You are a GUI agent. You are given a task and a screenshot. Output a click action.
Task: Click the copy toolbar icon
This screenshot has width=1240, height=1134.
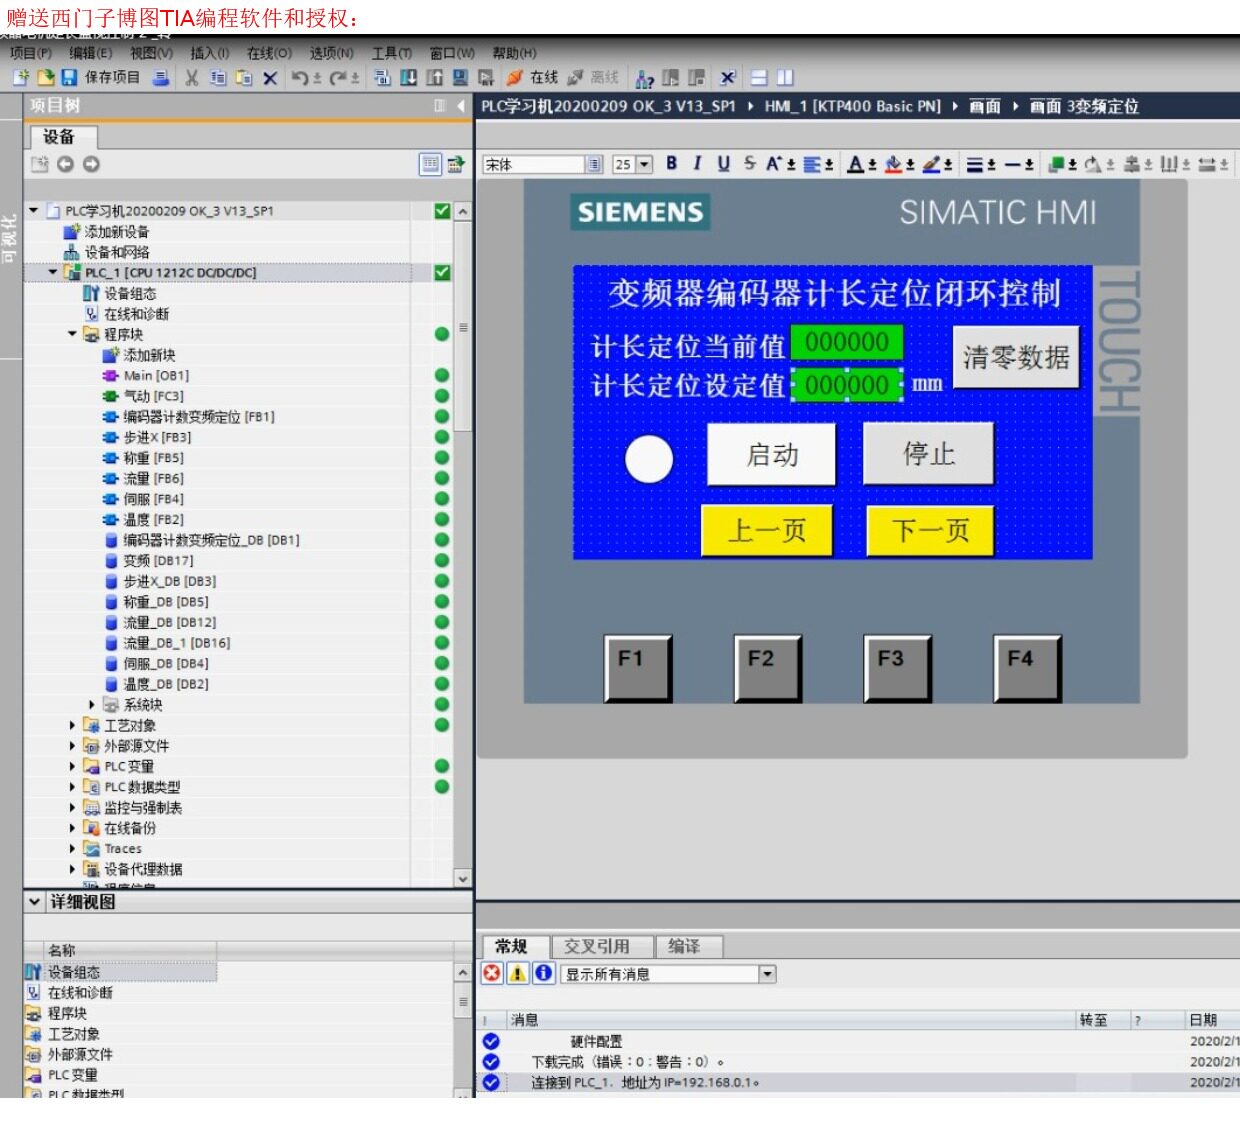coord(218,78)
